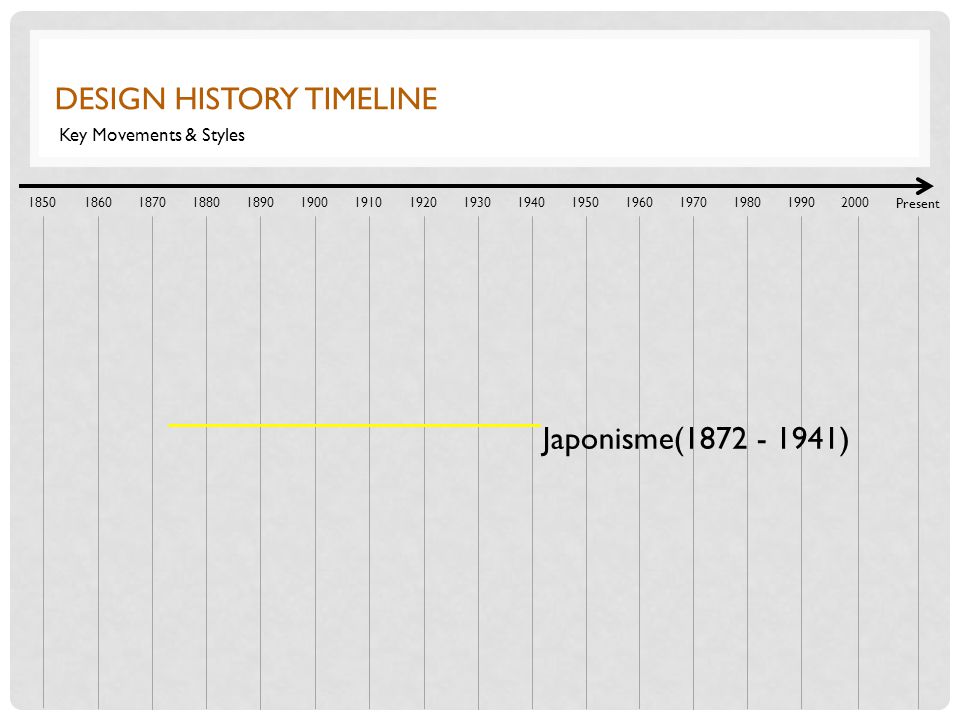
Task: Click the 2000 year label
Action: coord(855,203)
